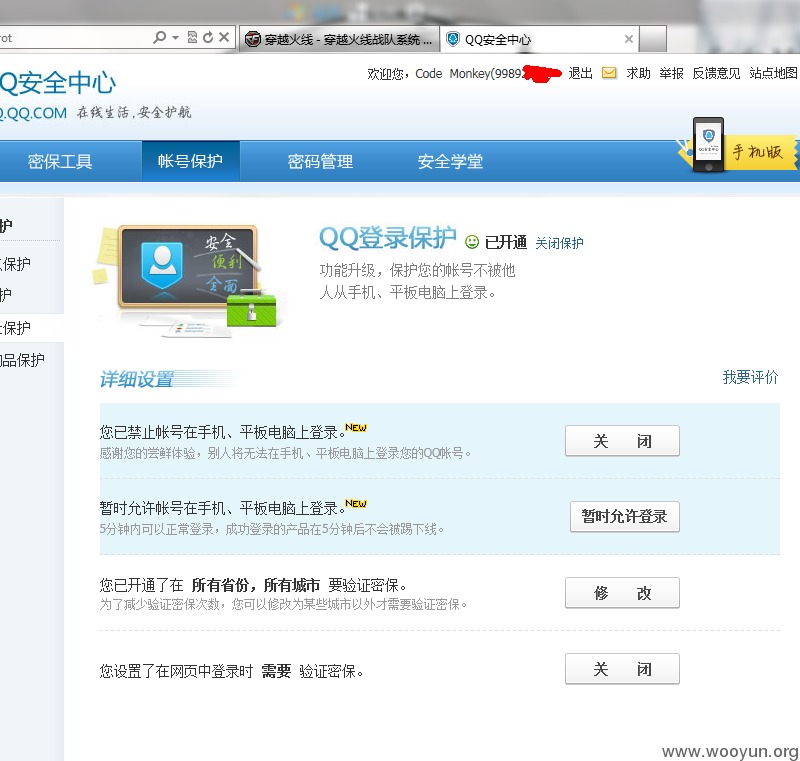Open a new blank browser tab
800x761 pixels.
[x=653, y=39]
